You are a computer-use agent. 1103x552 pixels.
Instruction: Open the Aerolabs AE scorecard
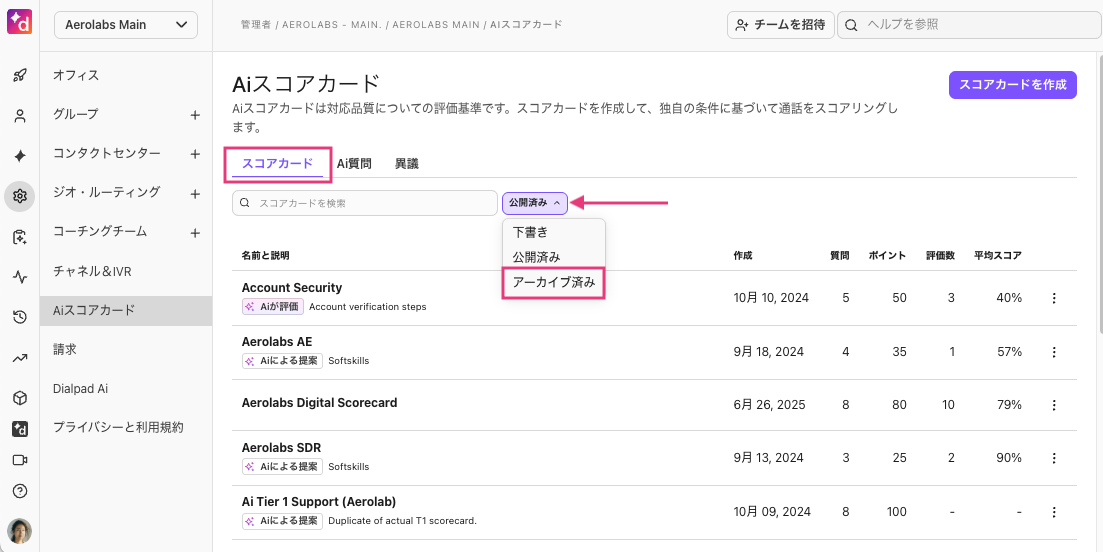[276, 341]
